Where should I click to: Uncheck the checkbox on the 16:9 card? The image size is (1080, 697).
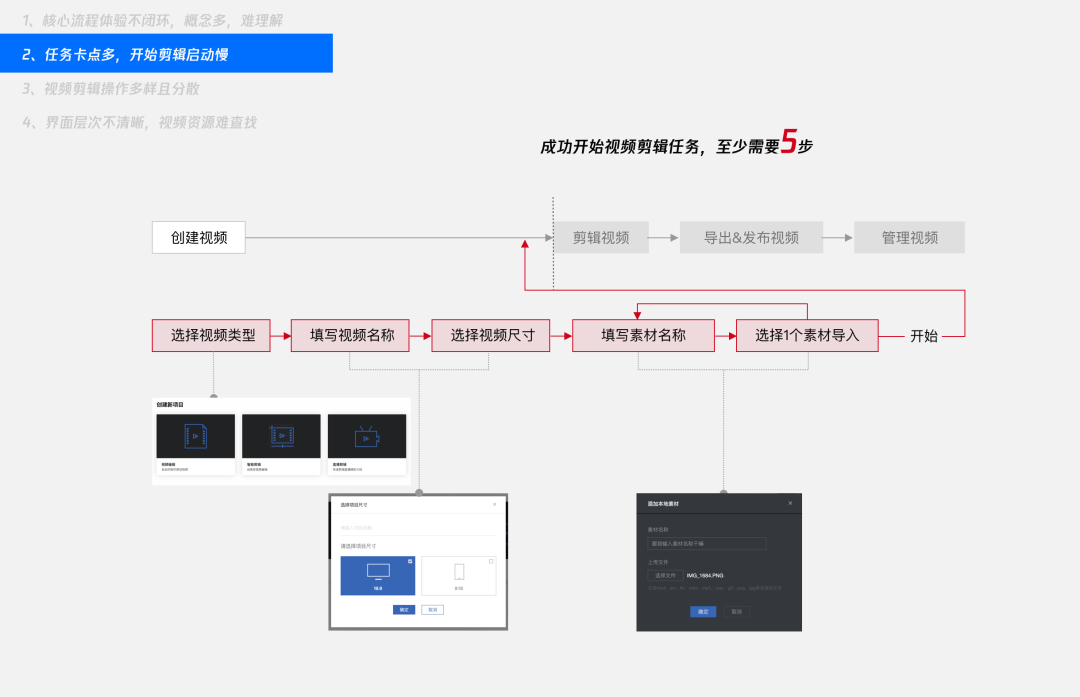click(410, 561)
